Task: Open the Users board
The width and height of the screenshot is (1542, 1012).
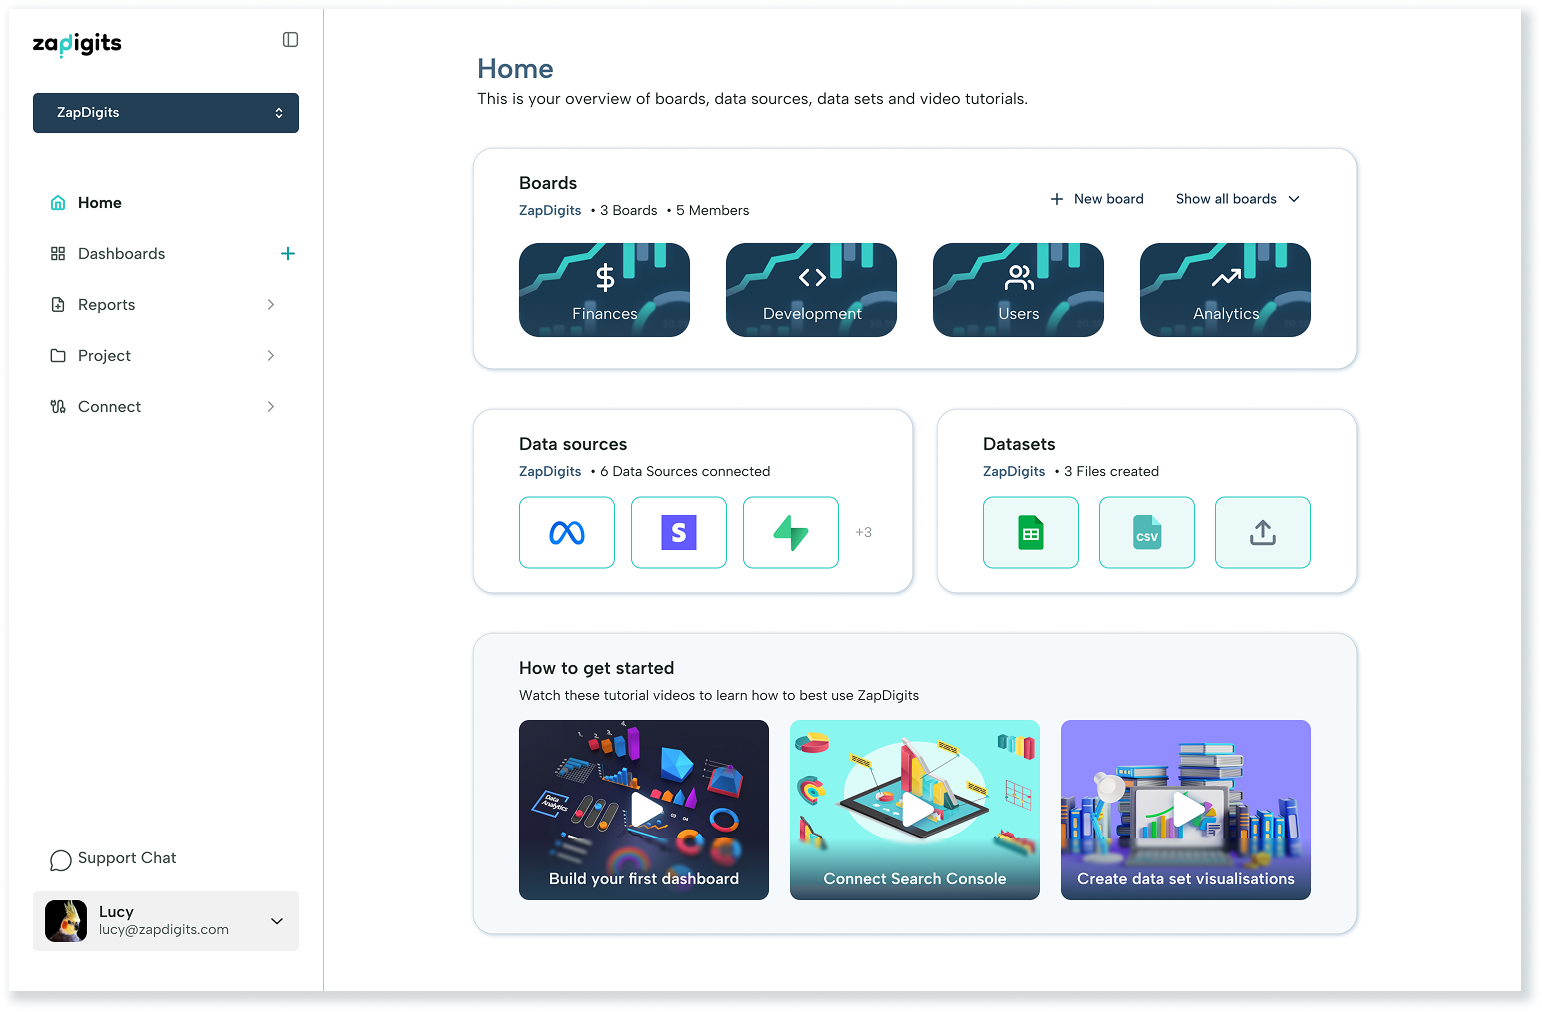Action: point(1018,290)
